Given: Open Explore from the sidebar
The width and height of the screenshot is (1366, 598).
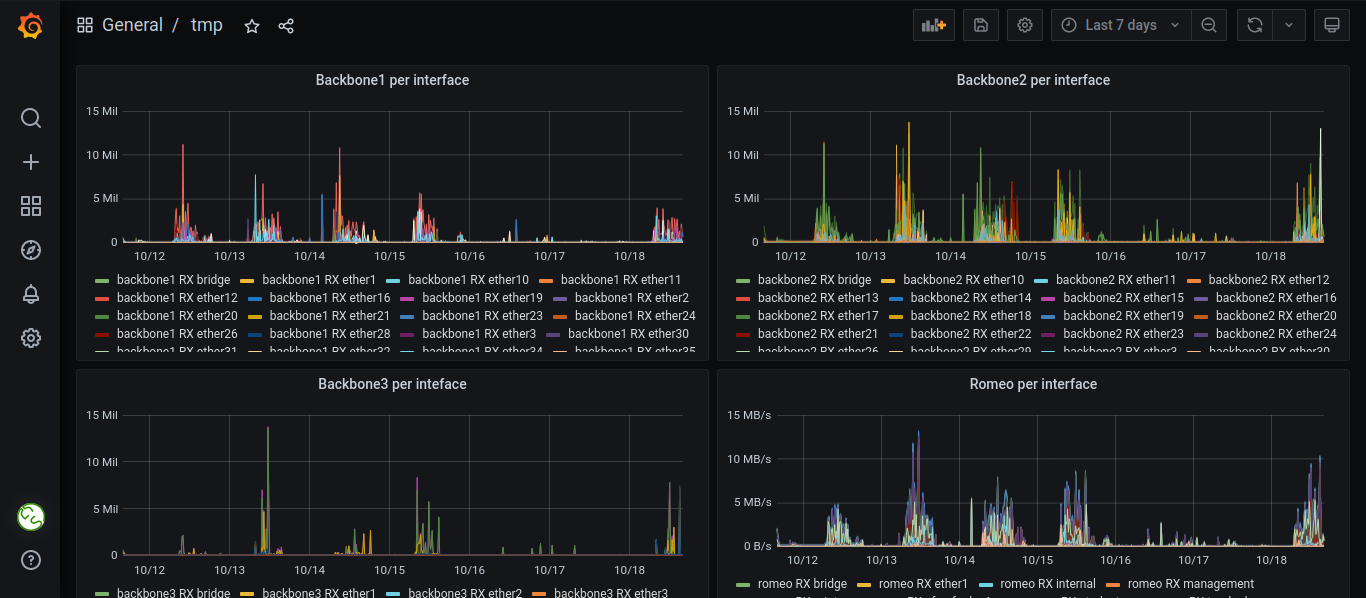Looking at the screenshot, I should pyautogui.click(x=30, y=250).
